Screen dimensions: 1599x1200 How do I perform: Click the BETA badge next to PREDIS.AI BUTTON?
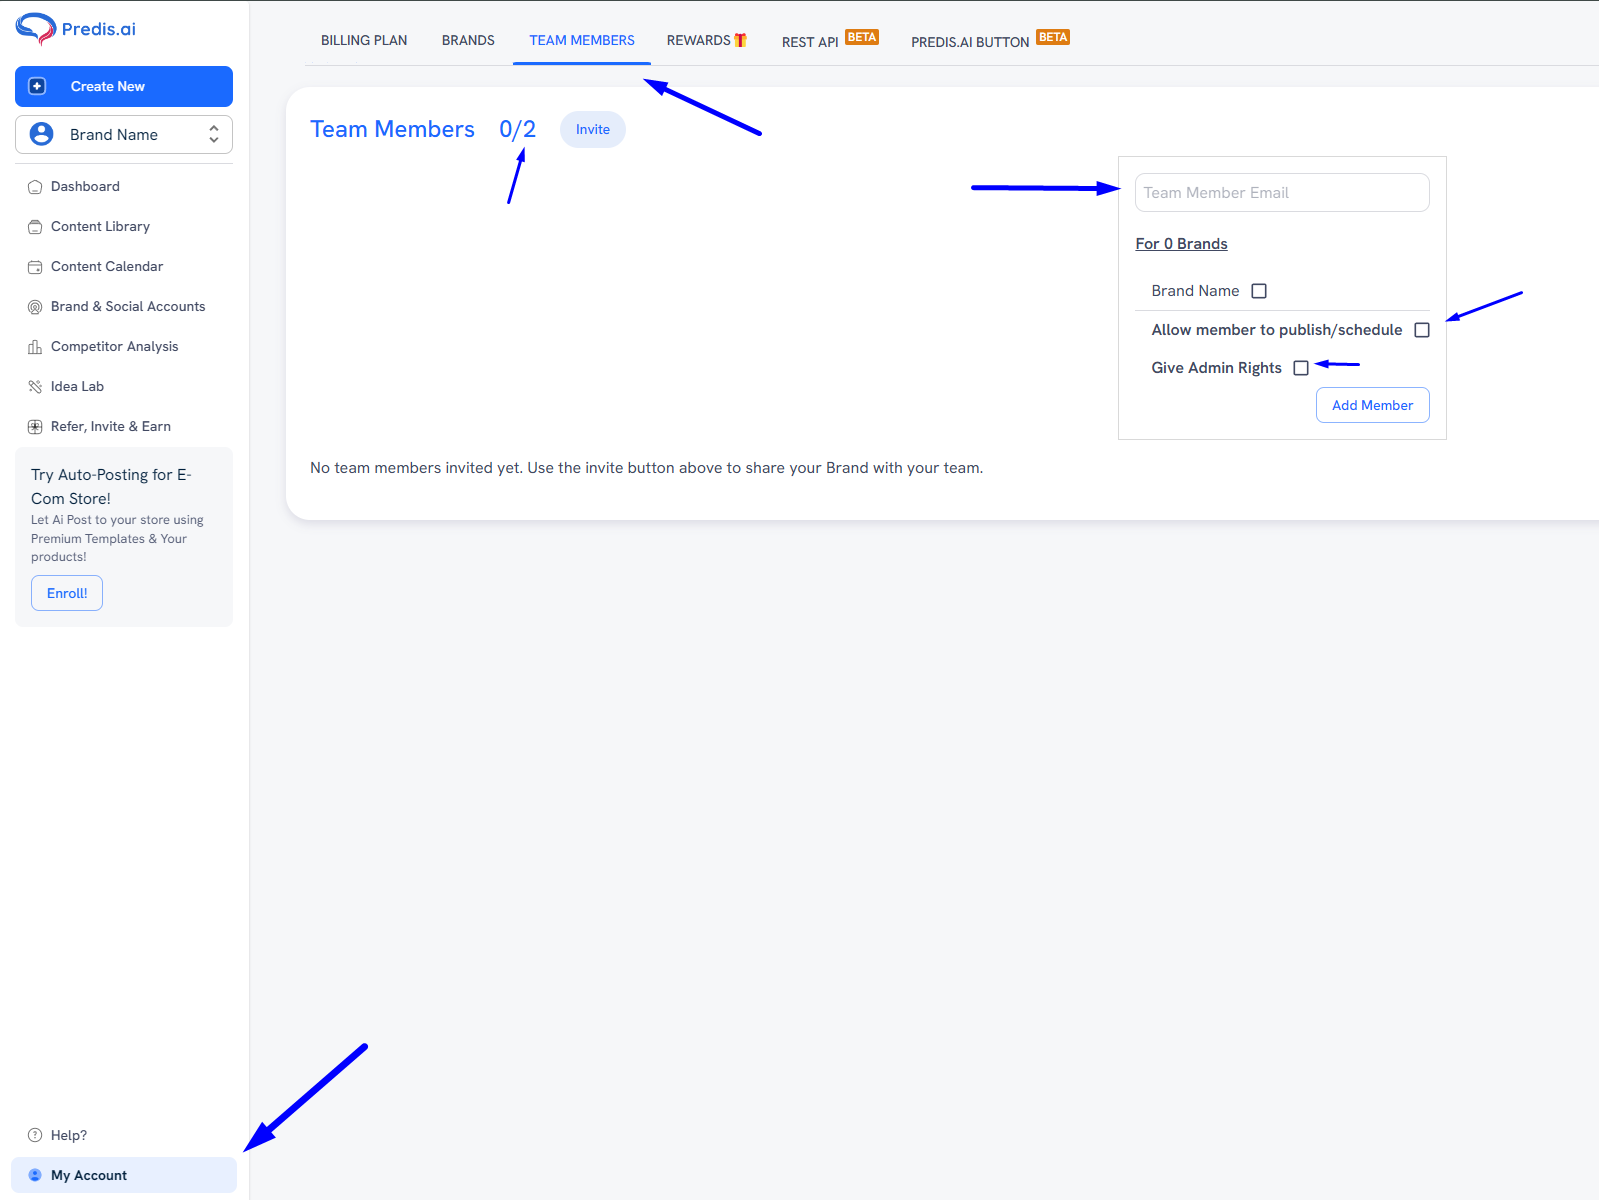click(1053, 37)
